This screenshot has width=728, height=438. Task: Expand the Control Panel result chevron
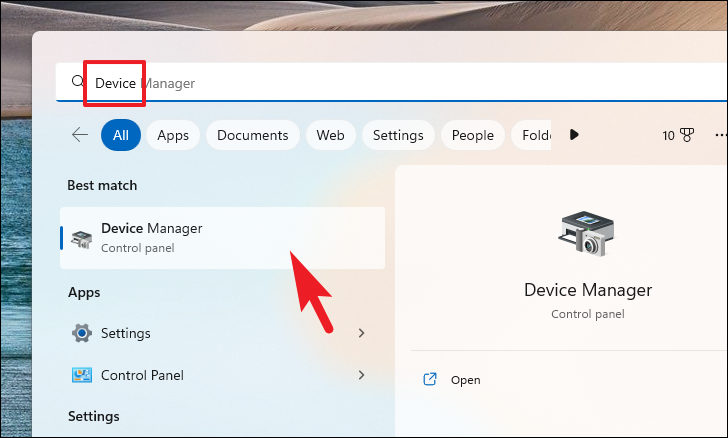362,375
